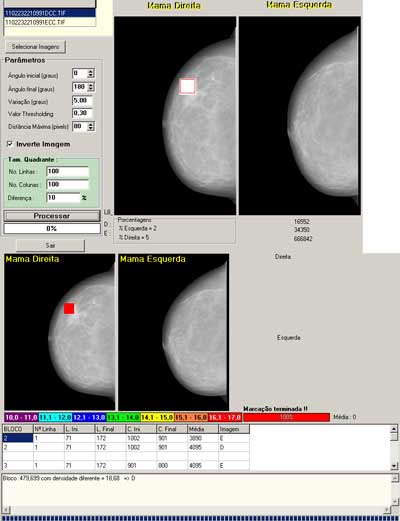
Task: Increase Distância Máxima spinner value
Action: coord(91,124)
